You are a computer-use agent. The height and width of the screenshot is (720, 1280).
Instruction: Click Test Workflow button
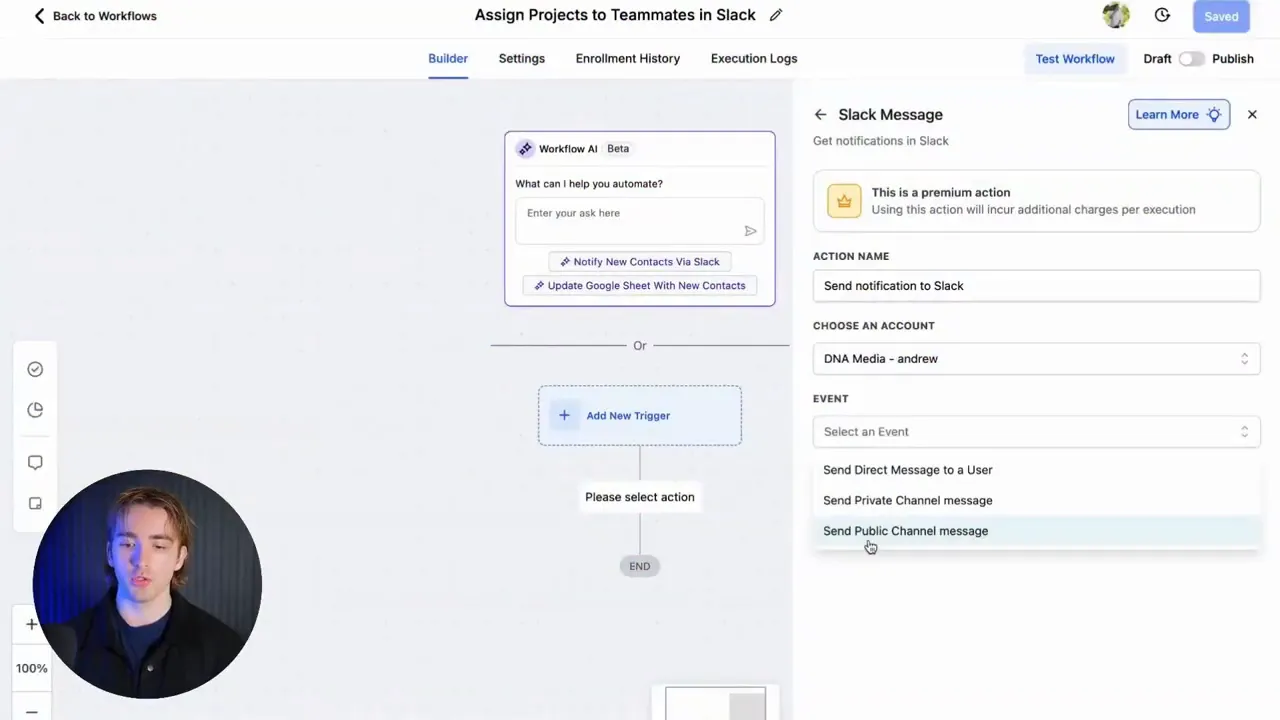(x=1075, y=59)
